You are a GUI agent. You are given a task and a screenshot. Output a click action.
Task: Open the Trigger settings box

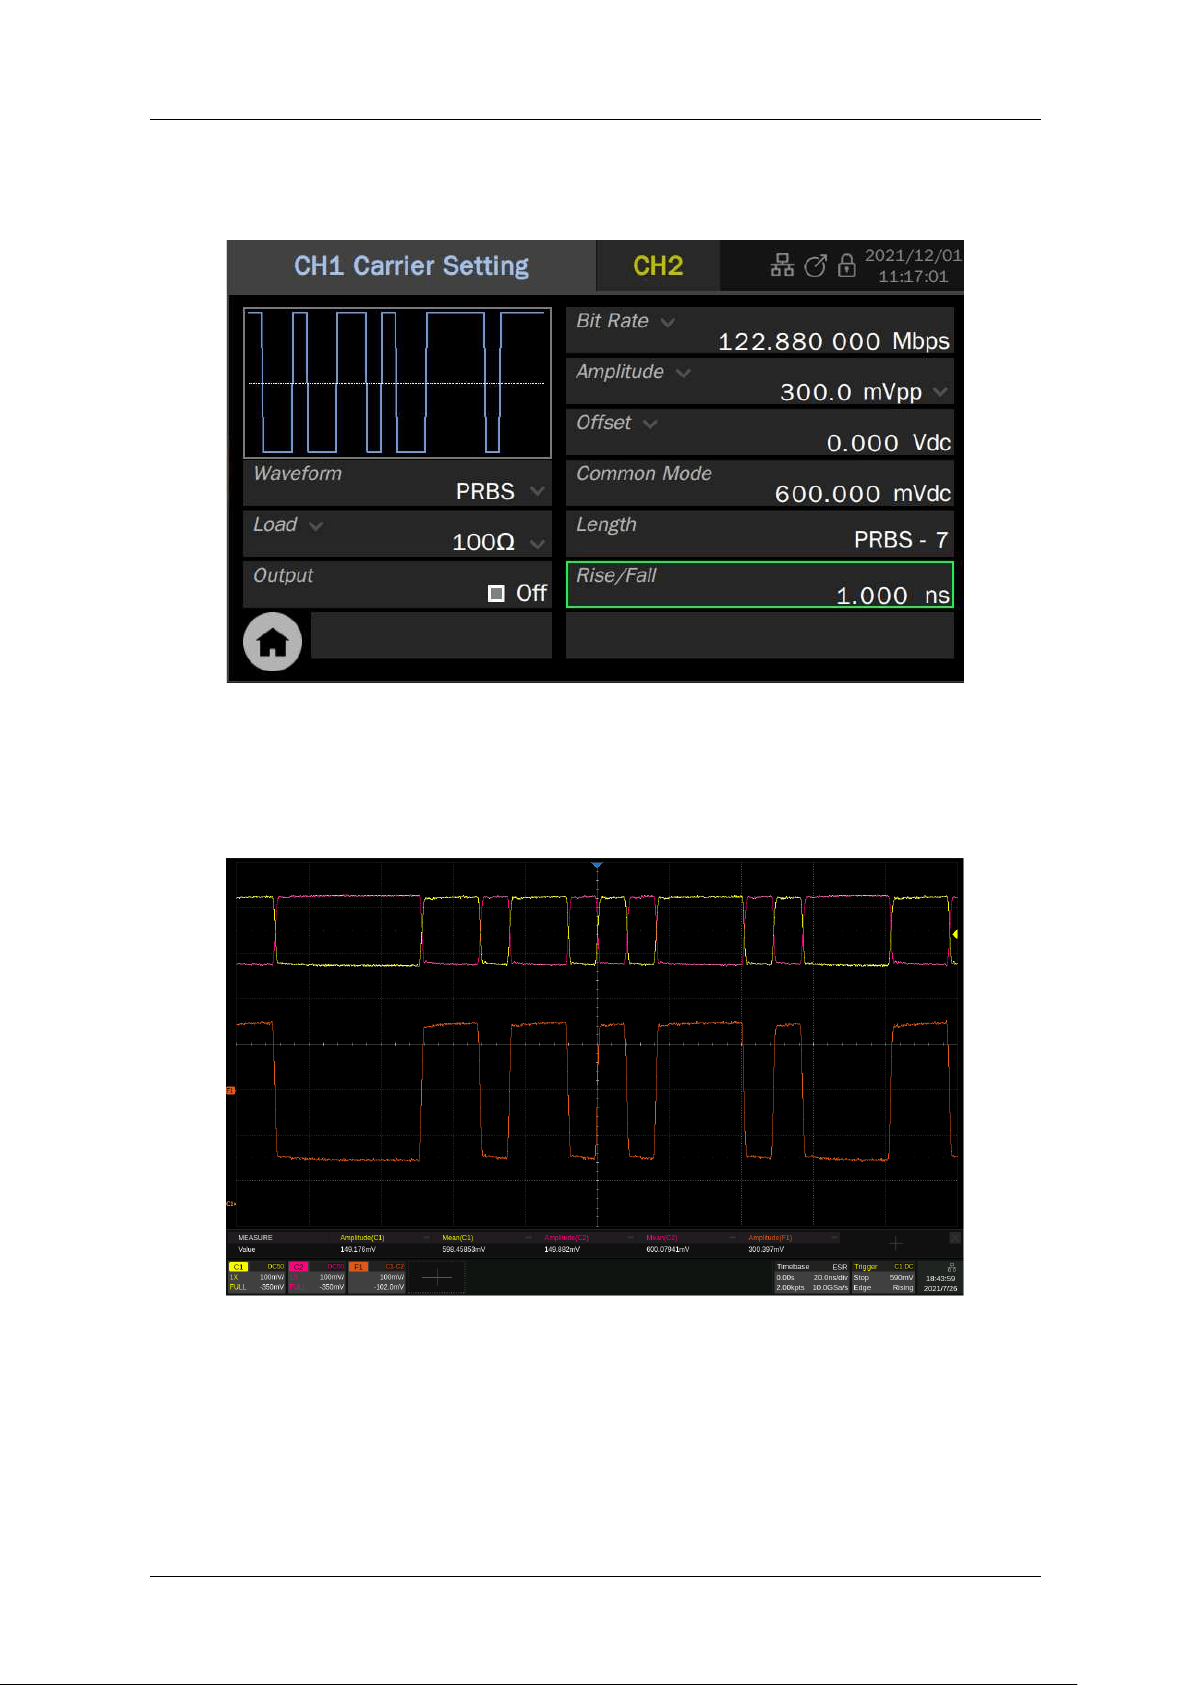click(883, 1278)
